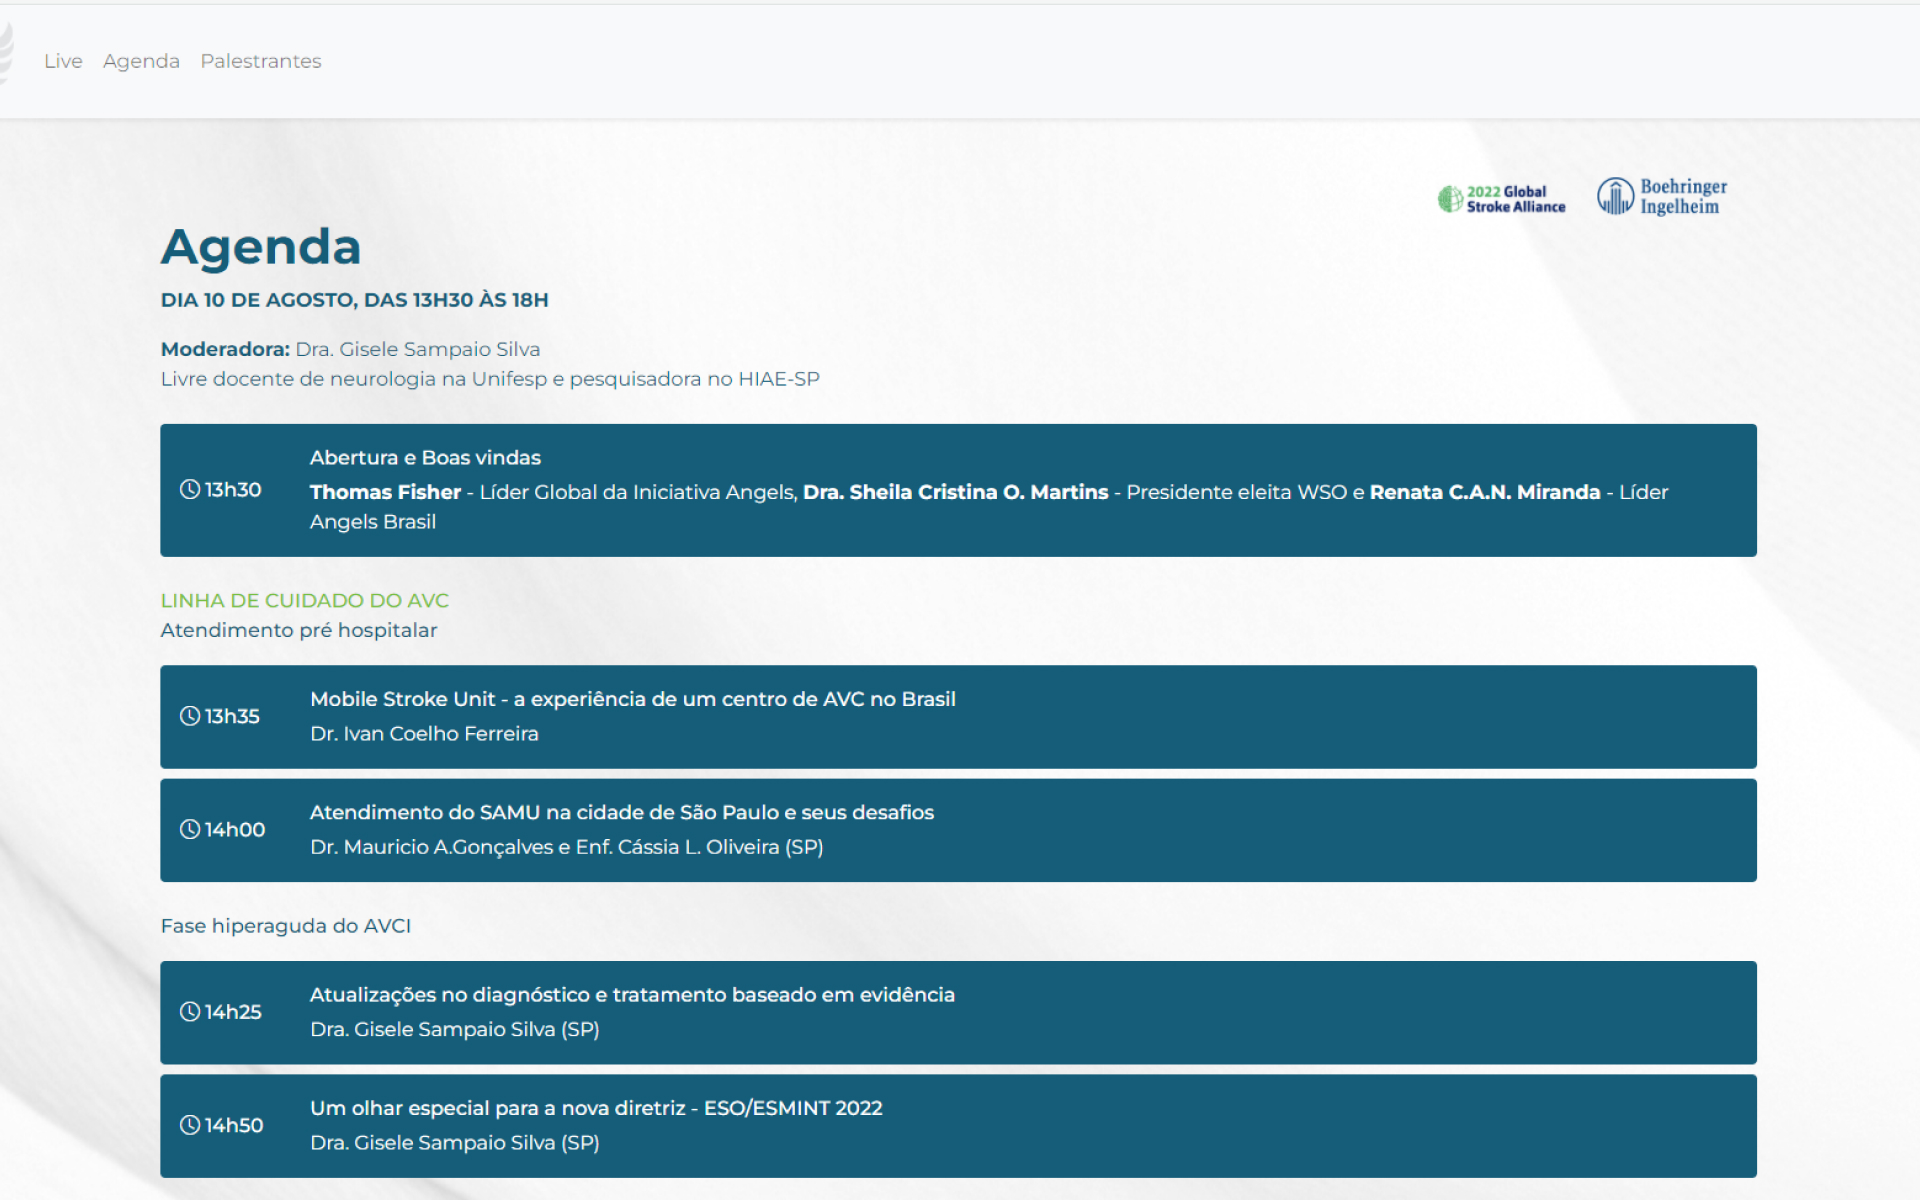The image size is (1920, 1200).
Task: Open the Agenda navigation item
Action: pyautogui.click(x=141, y=61)
